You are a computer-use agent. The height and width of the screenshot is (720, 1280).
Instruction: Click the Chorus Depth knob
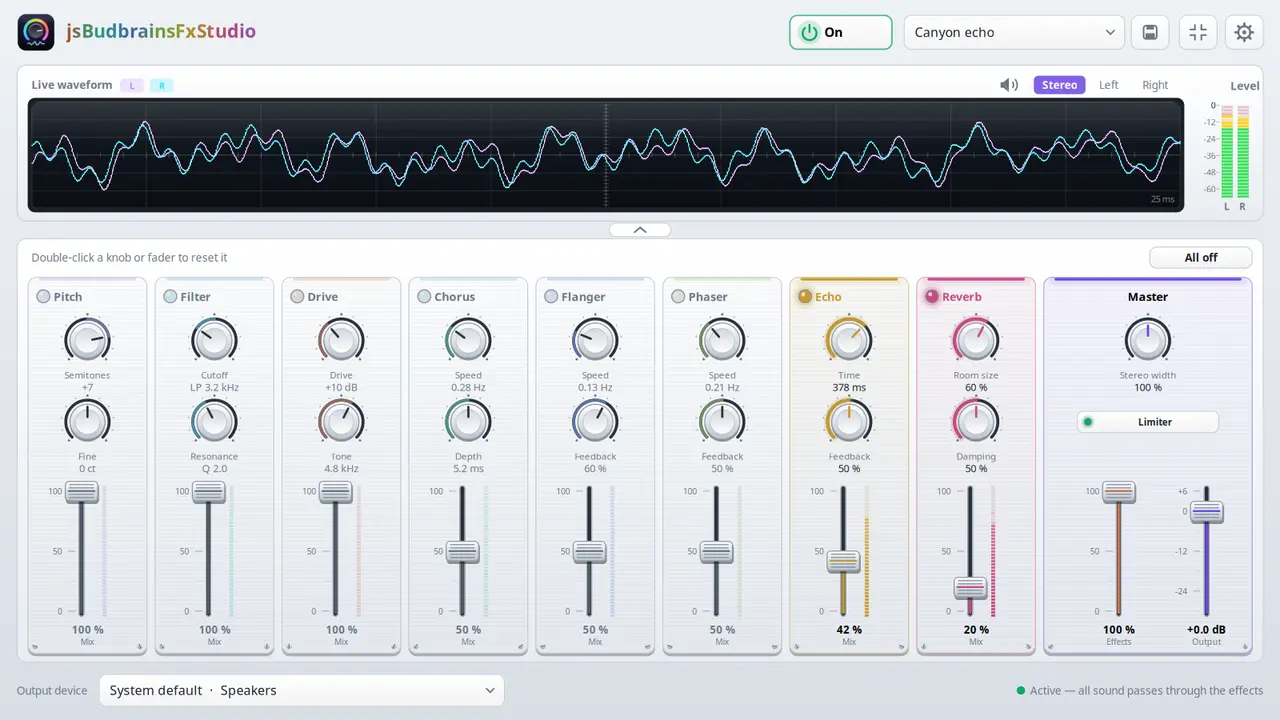click(468, 422)
